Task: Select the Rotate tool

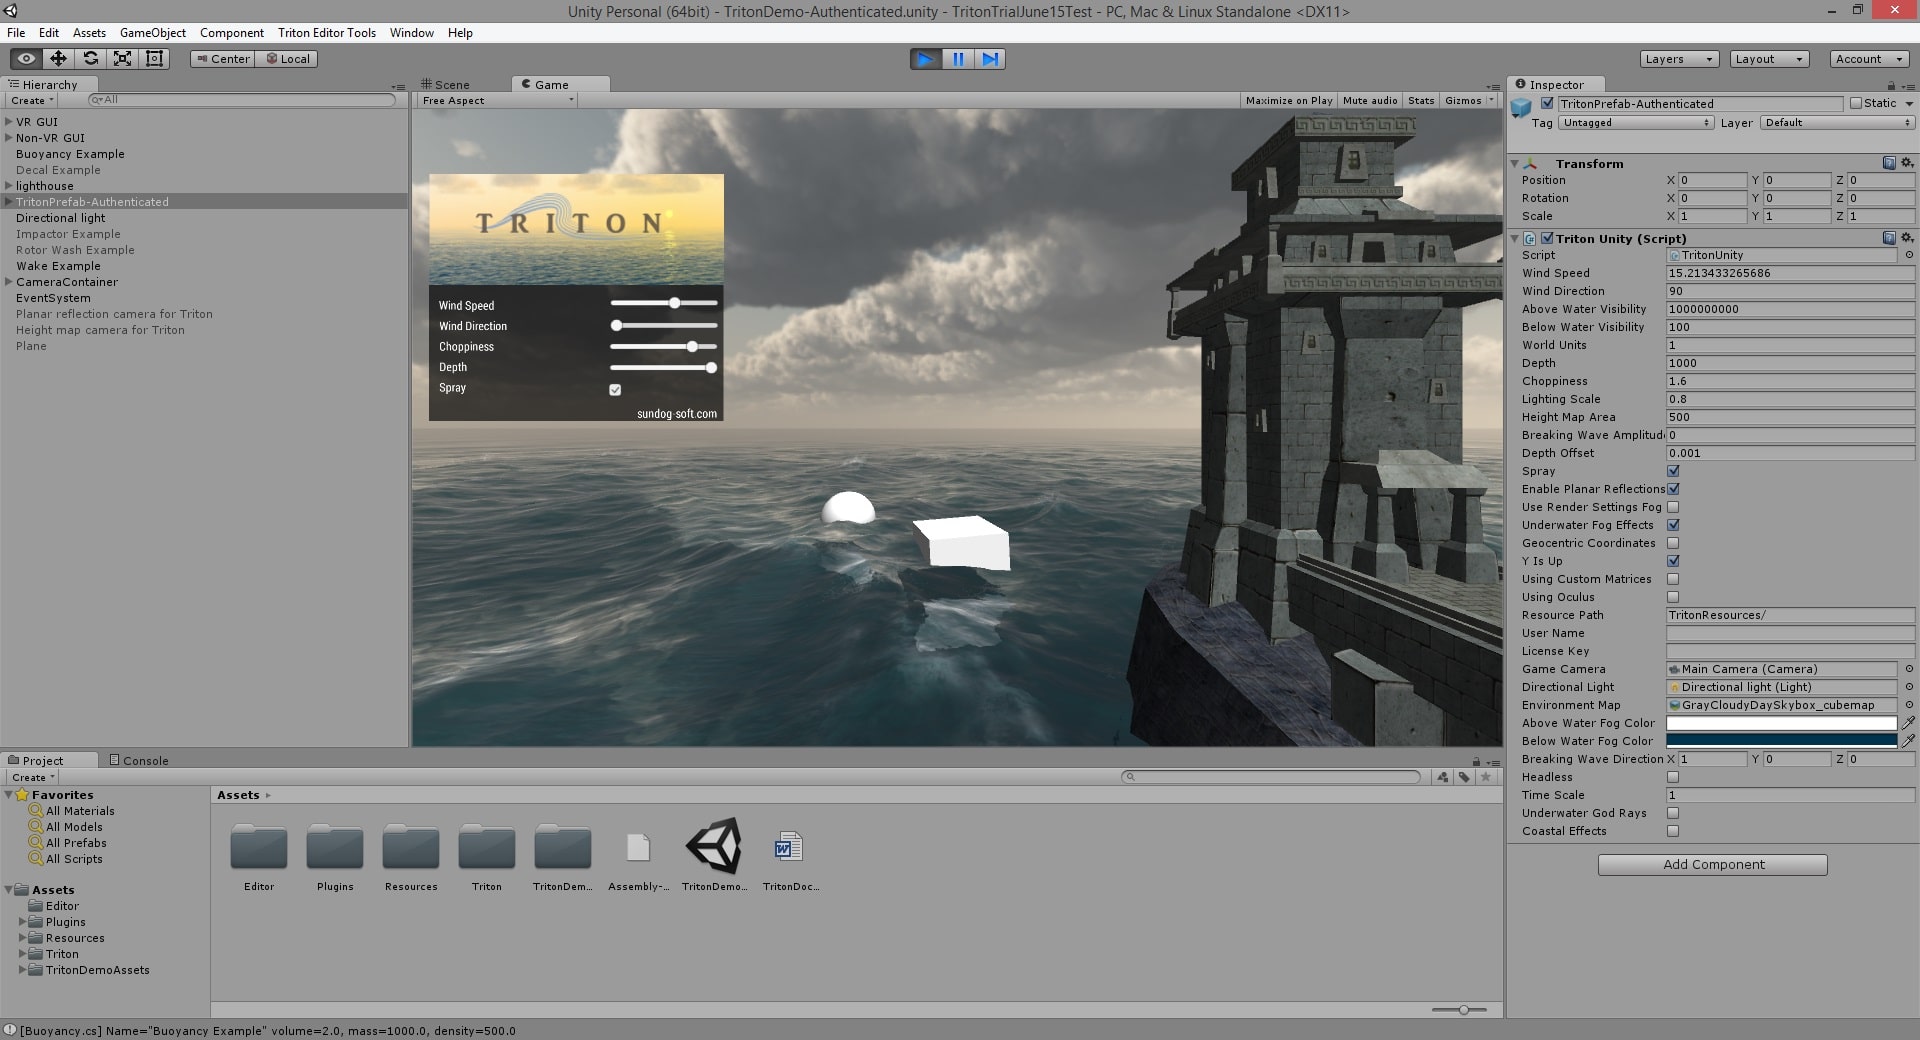Action: pyautogui.click(x=90, y=59)
